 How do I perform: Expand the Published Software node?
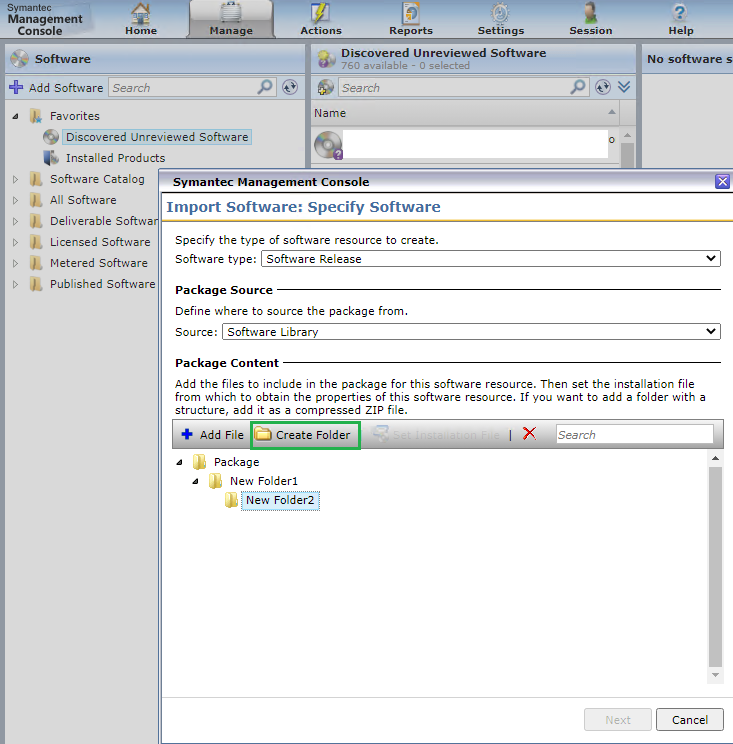click(15, 284)
